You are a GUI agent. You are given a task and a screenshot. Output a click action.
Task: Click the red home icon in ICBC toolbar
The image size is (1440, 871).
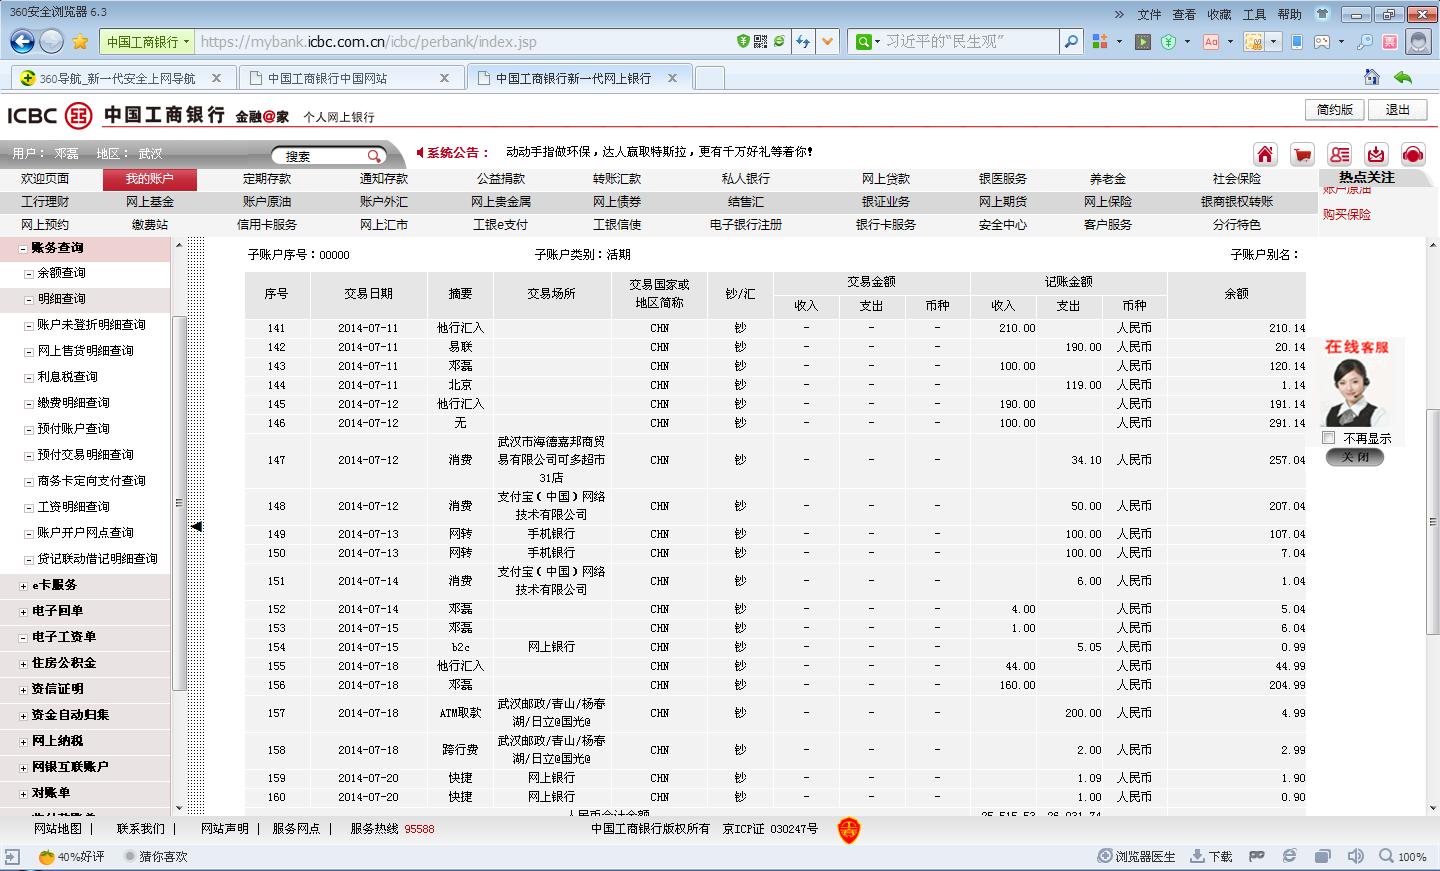1265,154
